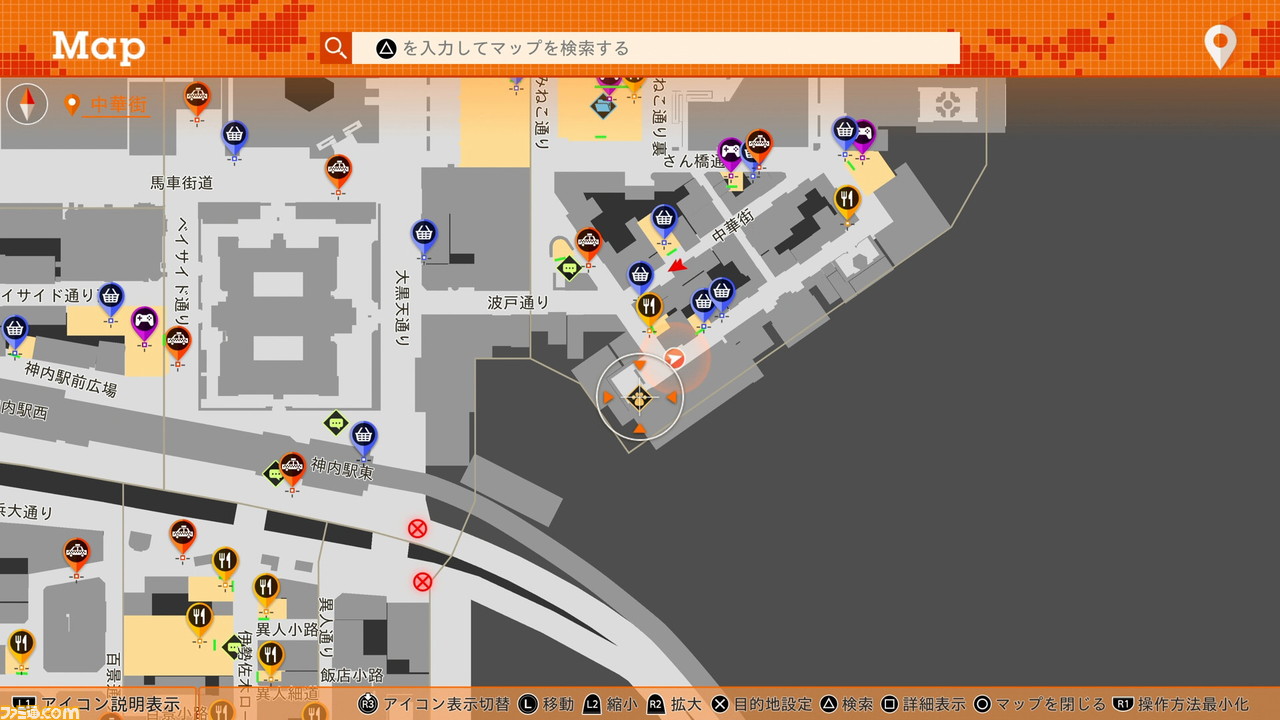
Task: Click the 異人小路 street label
Action: click(x=287, y=629)
